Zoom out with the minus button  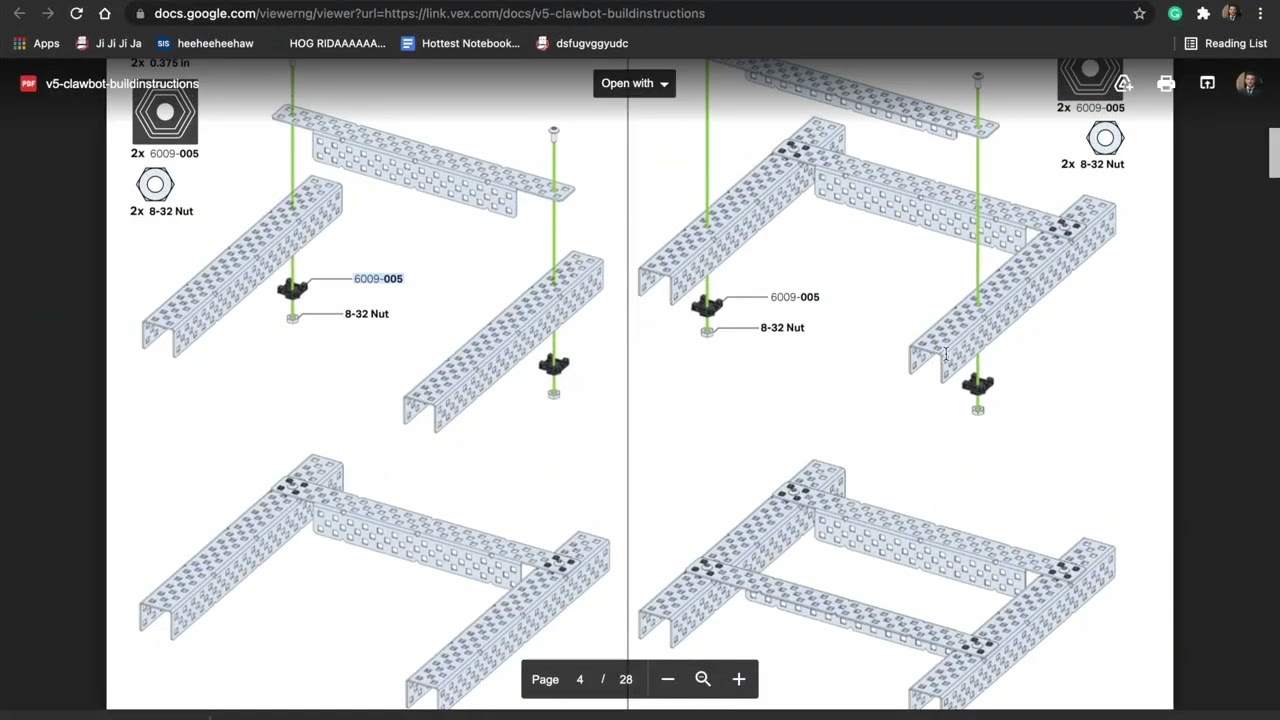click(668, 679)
